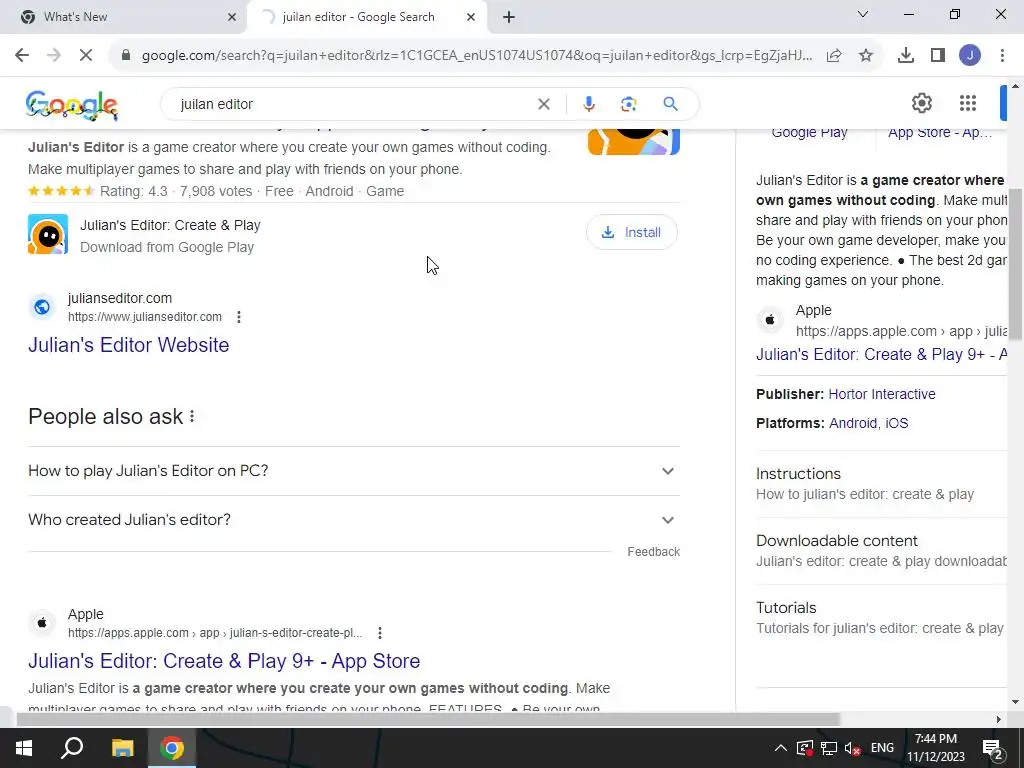Click the scroll right arrow
1024x768 pixels.
tap(998, 720)
